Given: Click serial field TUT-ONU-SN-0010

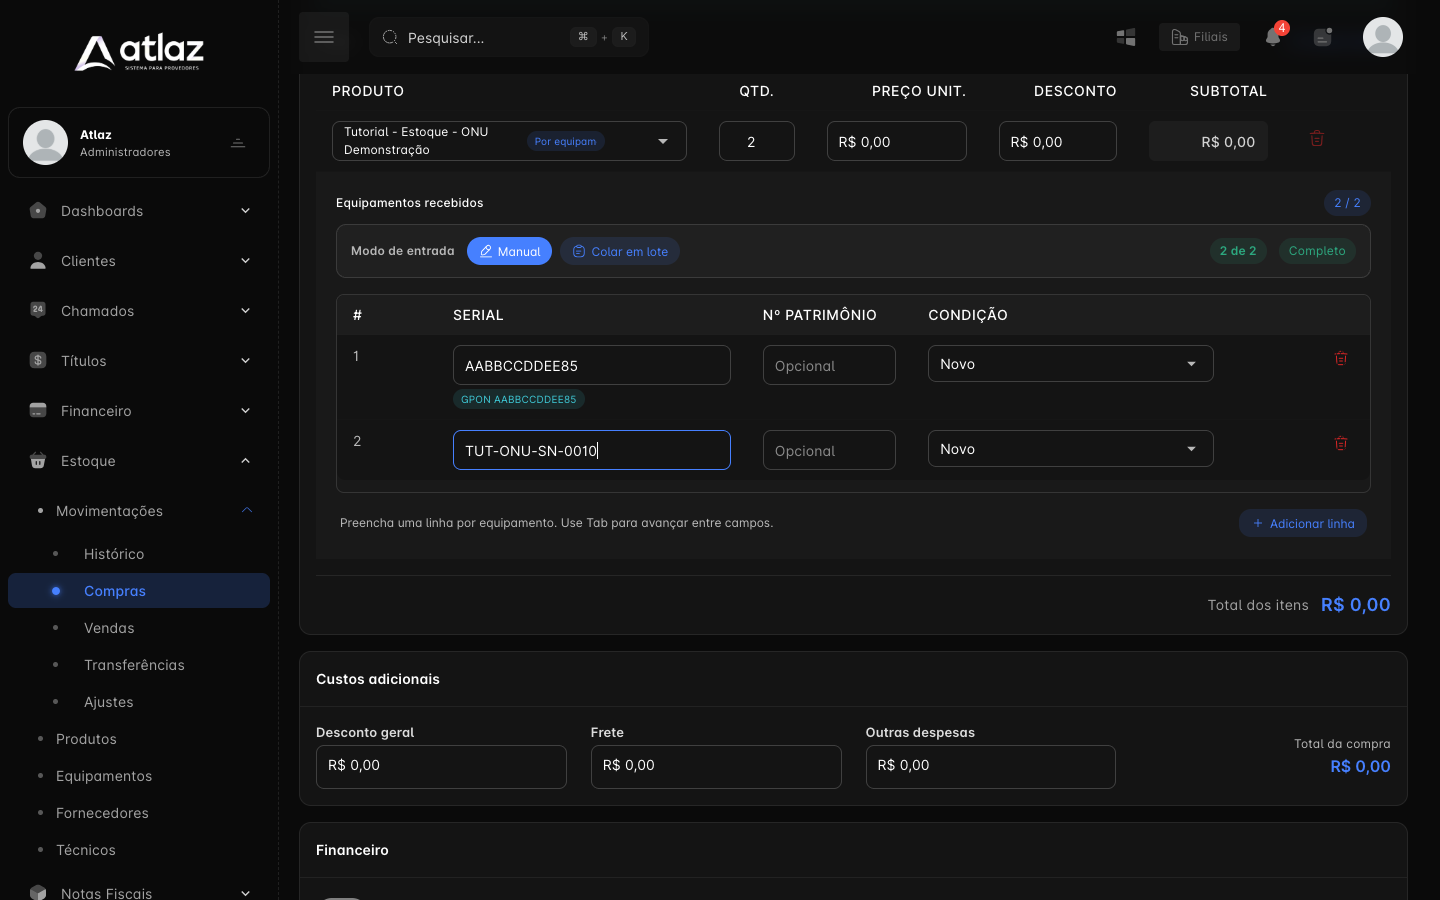Looking at the screenshot, I should [x=592, y=450].
